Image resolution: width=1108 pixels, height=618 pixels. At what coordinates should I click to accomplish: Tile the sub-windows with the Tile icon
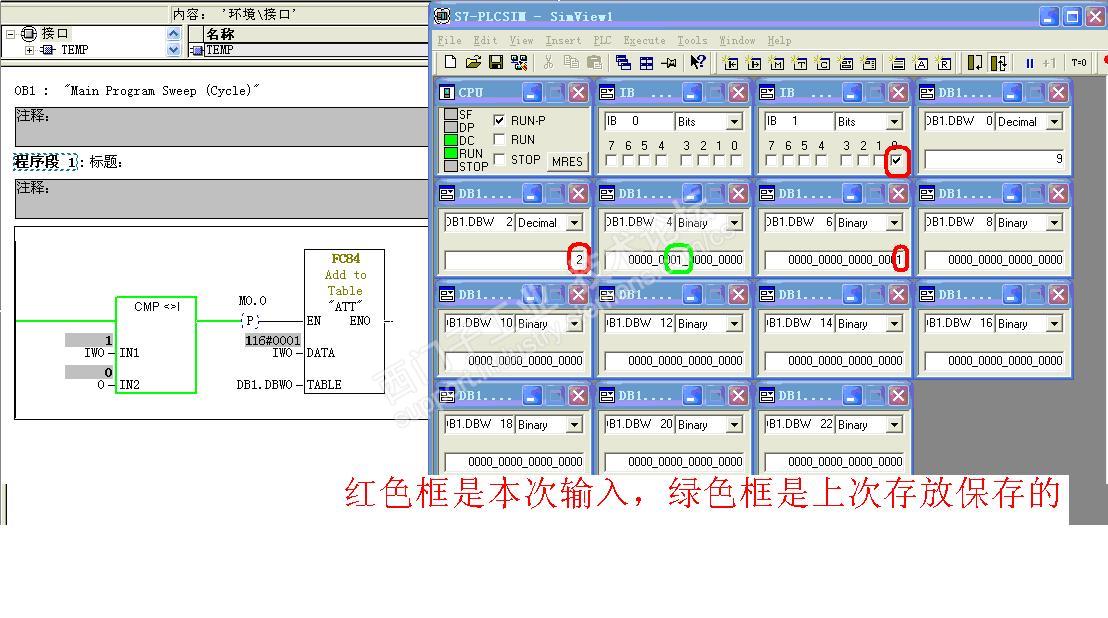pyautogui.click(x=646, y=63)
